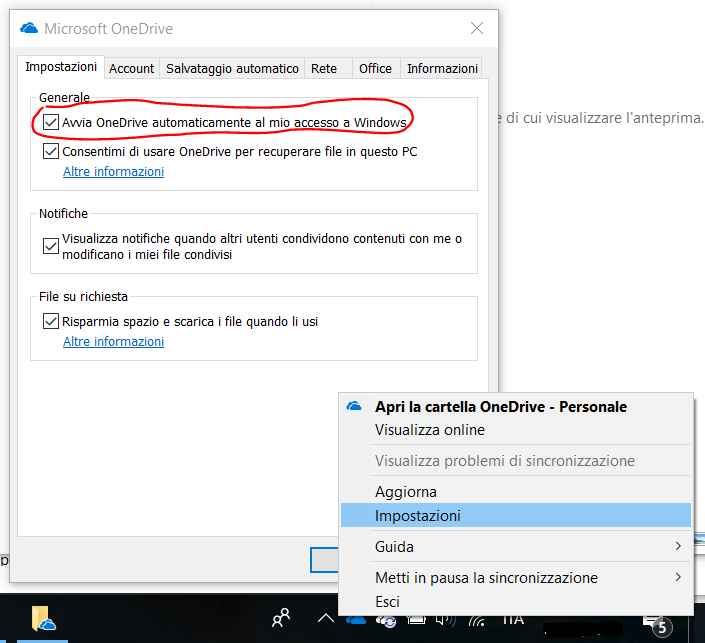Toggle Consentimi di usare OneDrive per recuperare file
705x643 pixels.
[51, 152]
